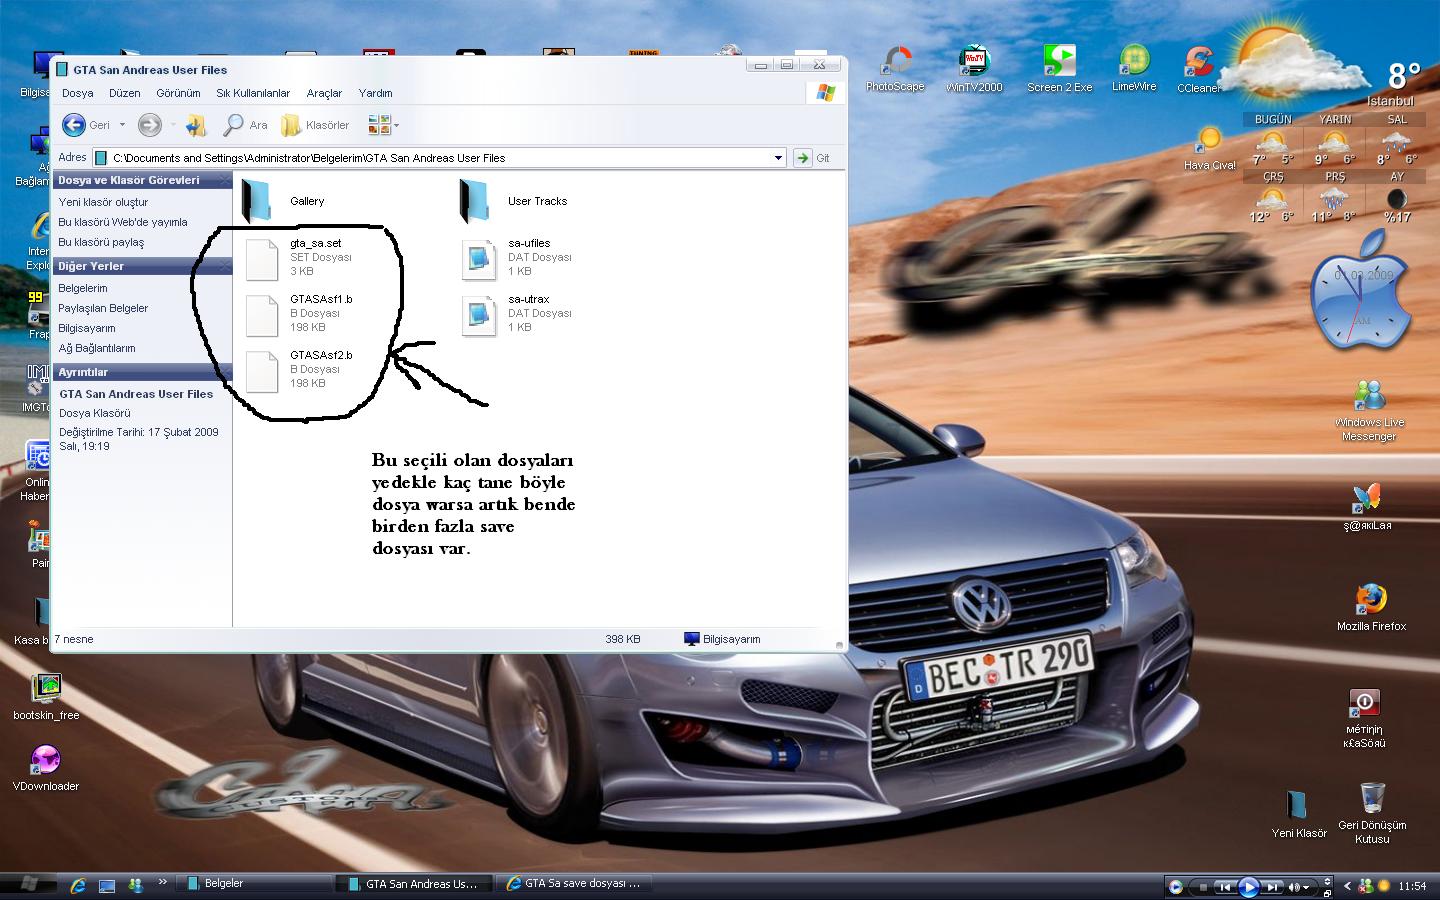1440x900 pixels.
Task: Go to previous track on taskbar player
Action: [1224, 887]
